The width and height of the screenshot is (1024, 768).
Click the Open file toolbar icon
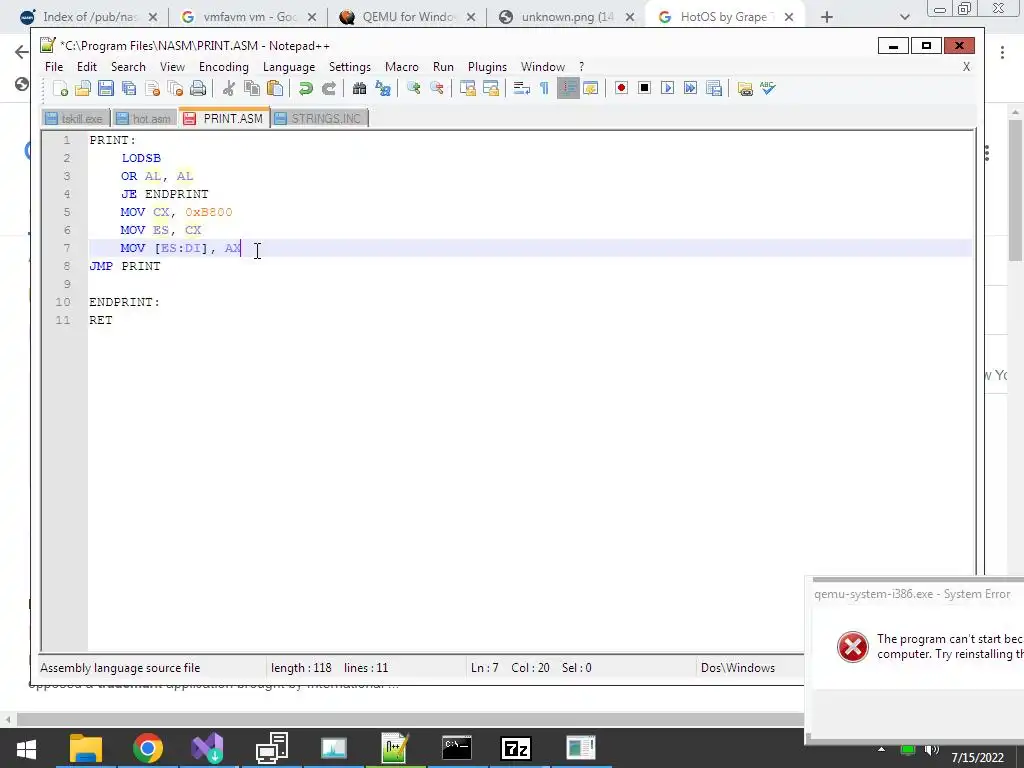[83, 88]
